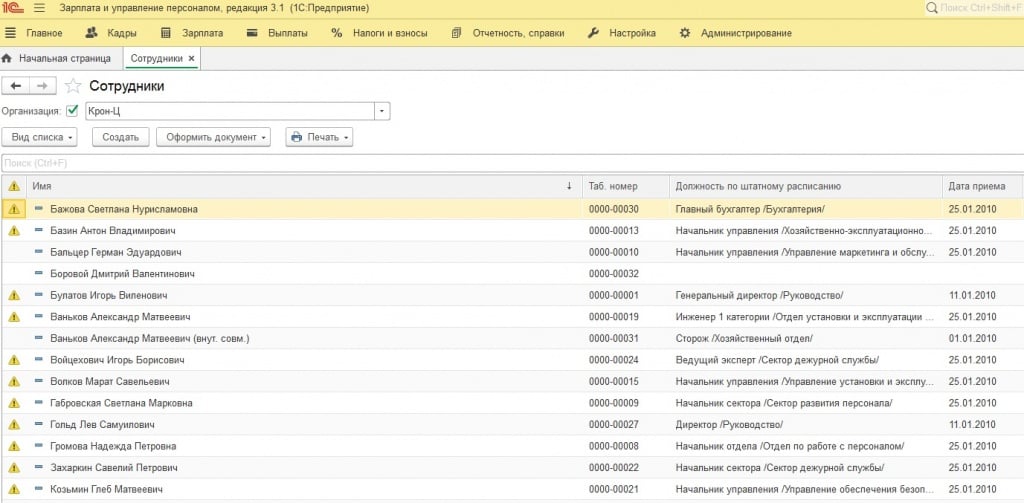The height and width of the screenshot is (503, 1024).
Task: Click the home icon on Начальная страница tab
Action: (8, 59)
